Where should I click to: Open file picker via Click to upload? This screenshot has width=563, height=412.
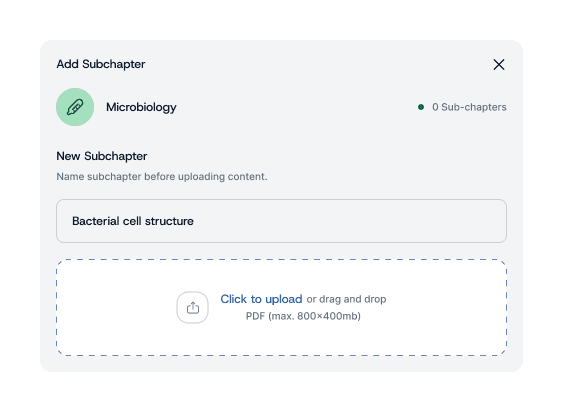coord(261,299)
